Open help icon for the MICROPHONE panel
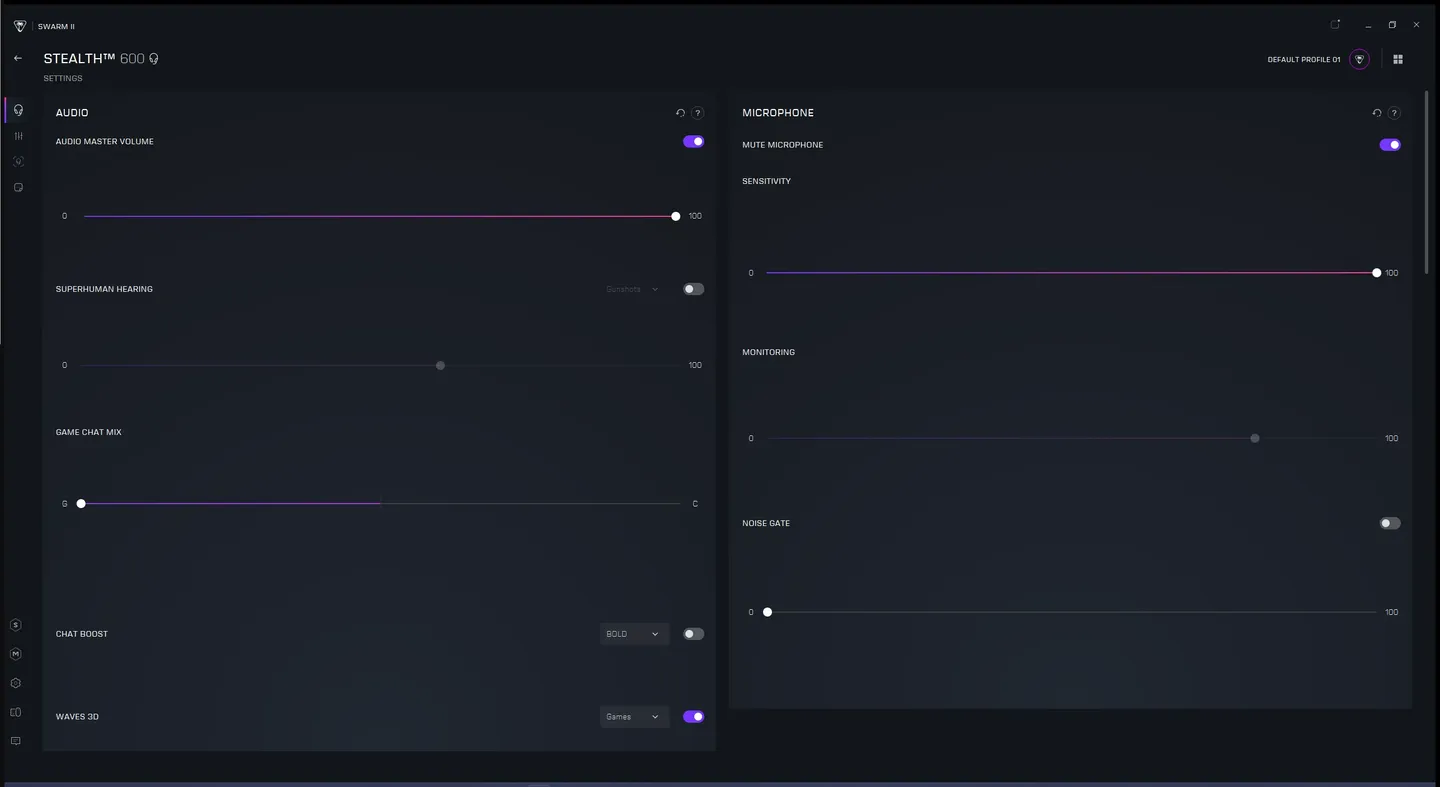Image resolution: width=1440 pixels, height=787 pixels. [x=1395, y=113]
